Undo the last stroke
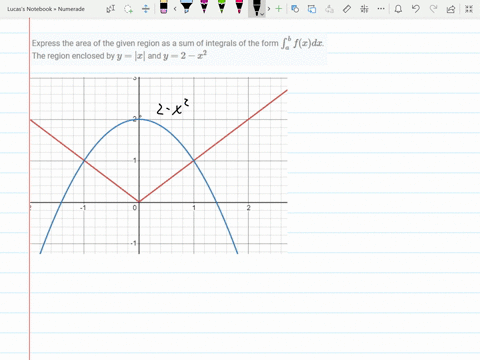Screen dimensions: 480x360 pos(416,9)
